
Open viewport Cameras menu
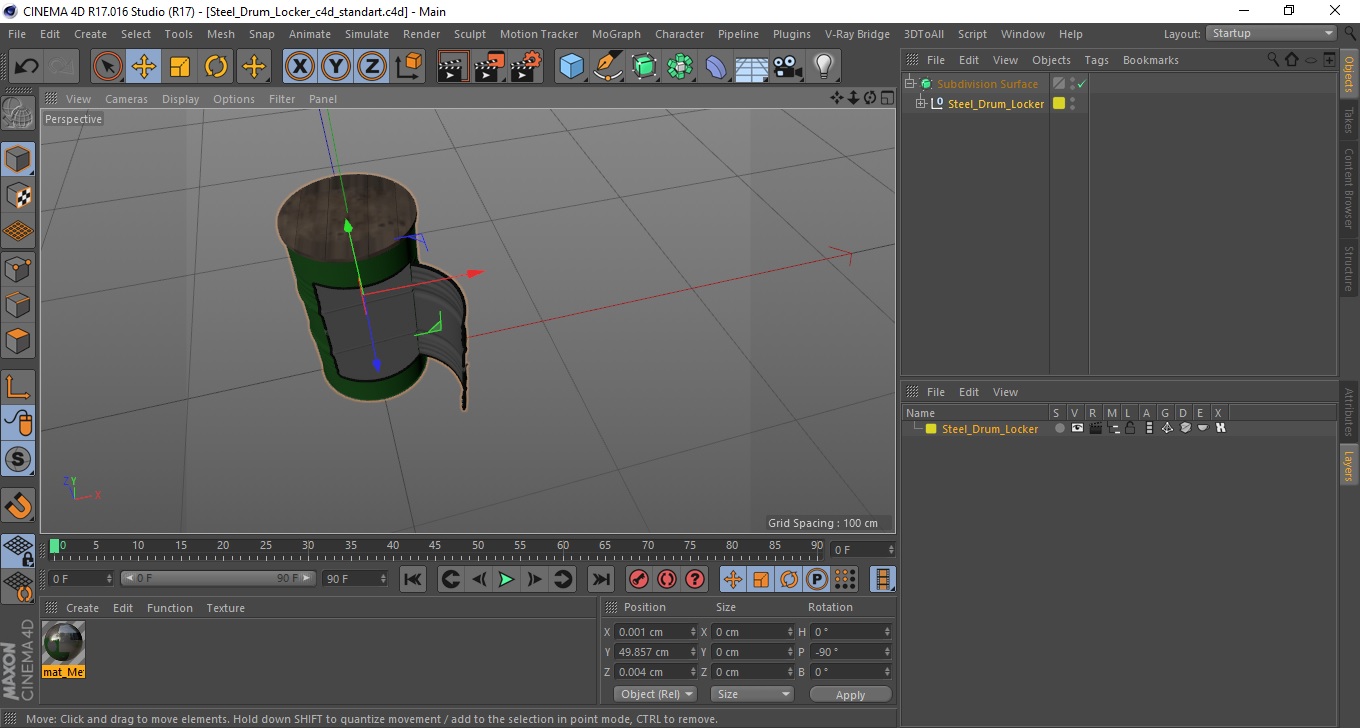coord(126,99)
